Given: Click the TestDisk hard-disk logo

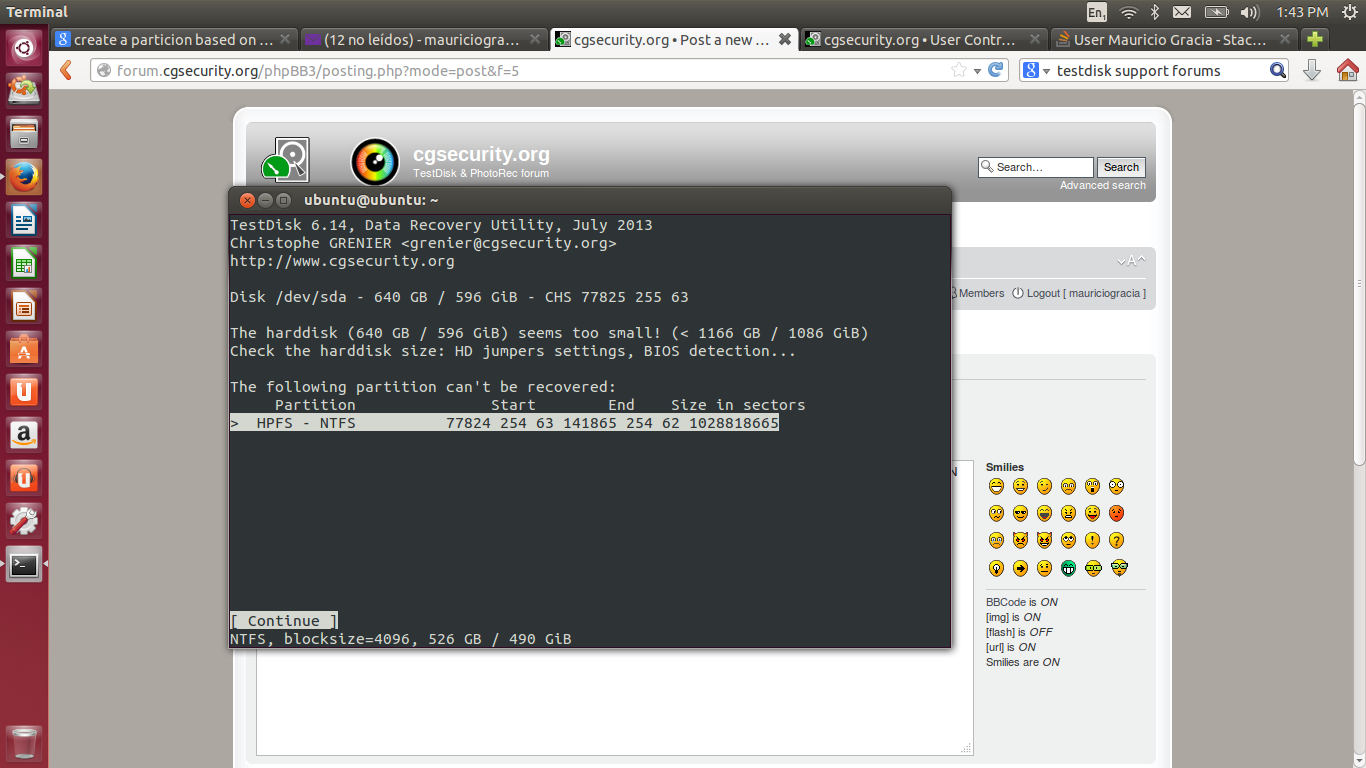Looking at the screenshot, I should pyautogui.click(x=285, y=162).
